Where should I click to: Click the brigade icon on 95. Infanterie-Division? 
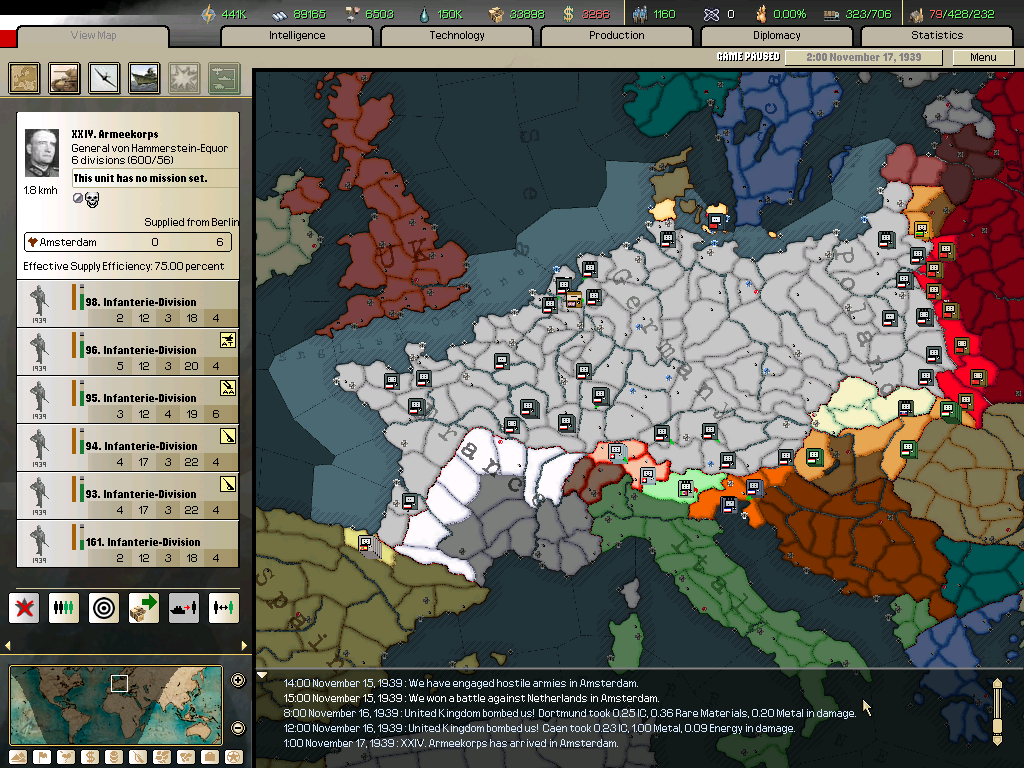(x=228, y=388)
